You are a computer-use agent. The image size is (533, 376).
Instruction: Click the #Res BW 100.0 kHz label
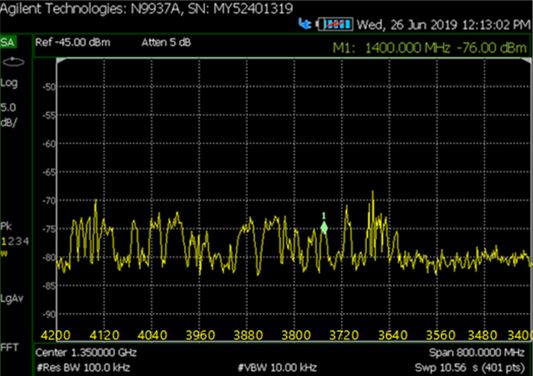click(x=83, y=368)
